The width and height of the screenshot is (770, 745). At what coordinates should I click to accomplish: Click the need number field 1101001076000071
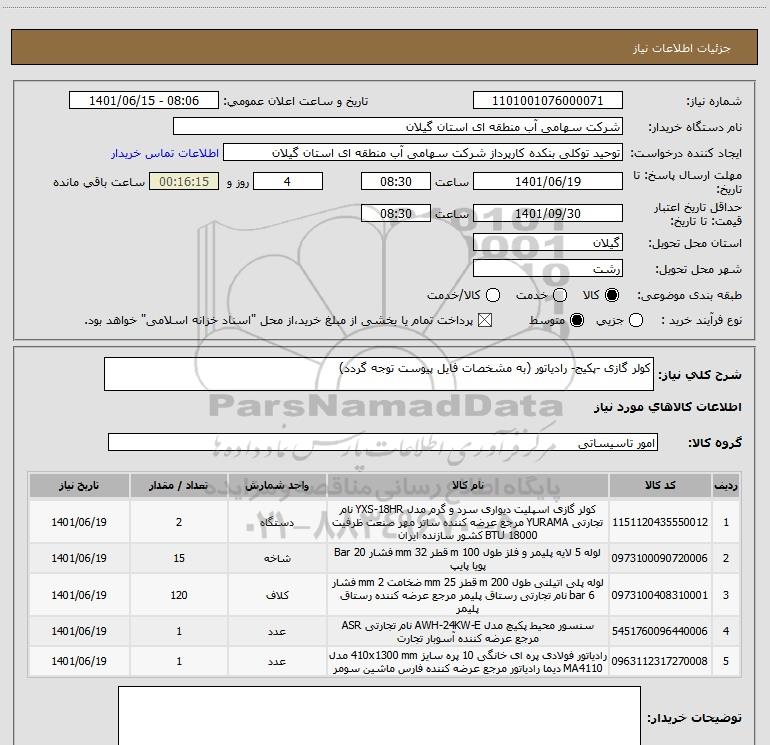click(x=548, y=100)
